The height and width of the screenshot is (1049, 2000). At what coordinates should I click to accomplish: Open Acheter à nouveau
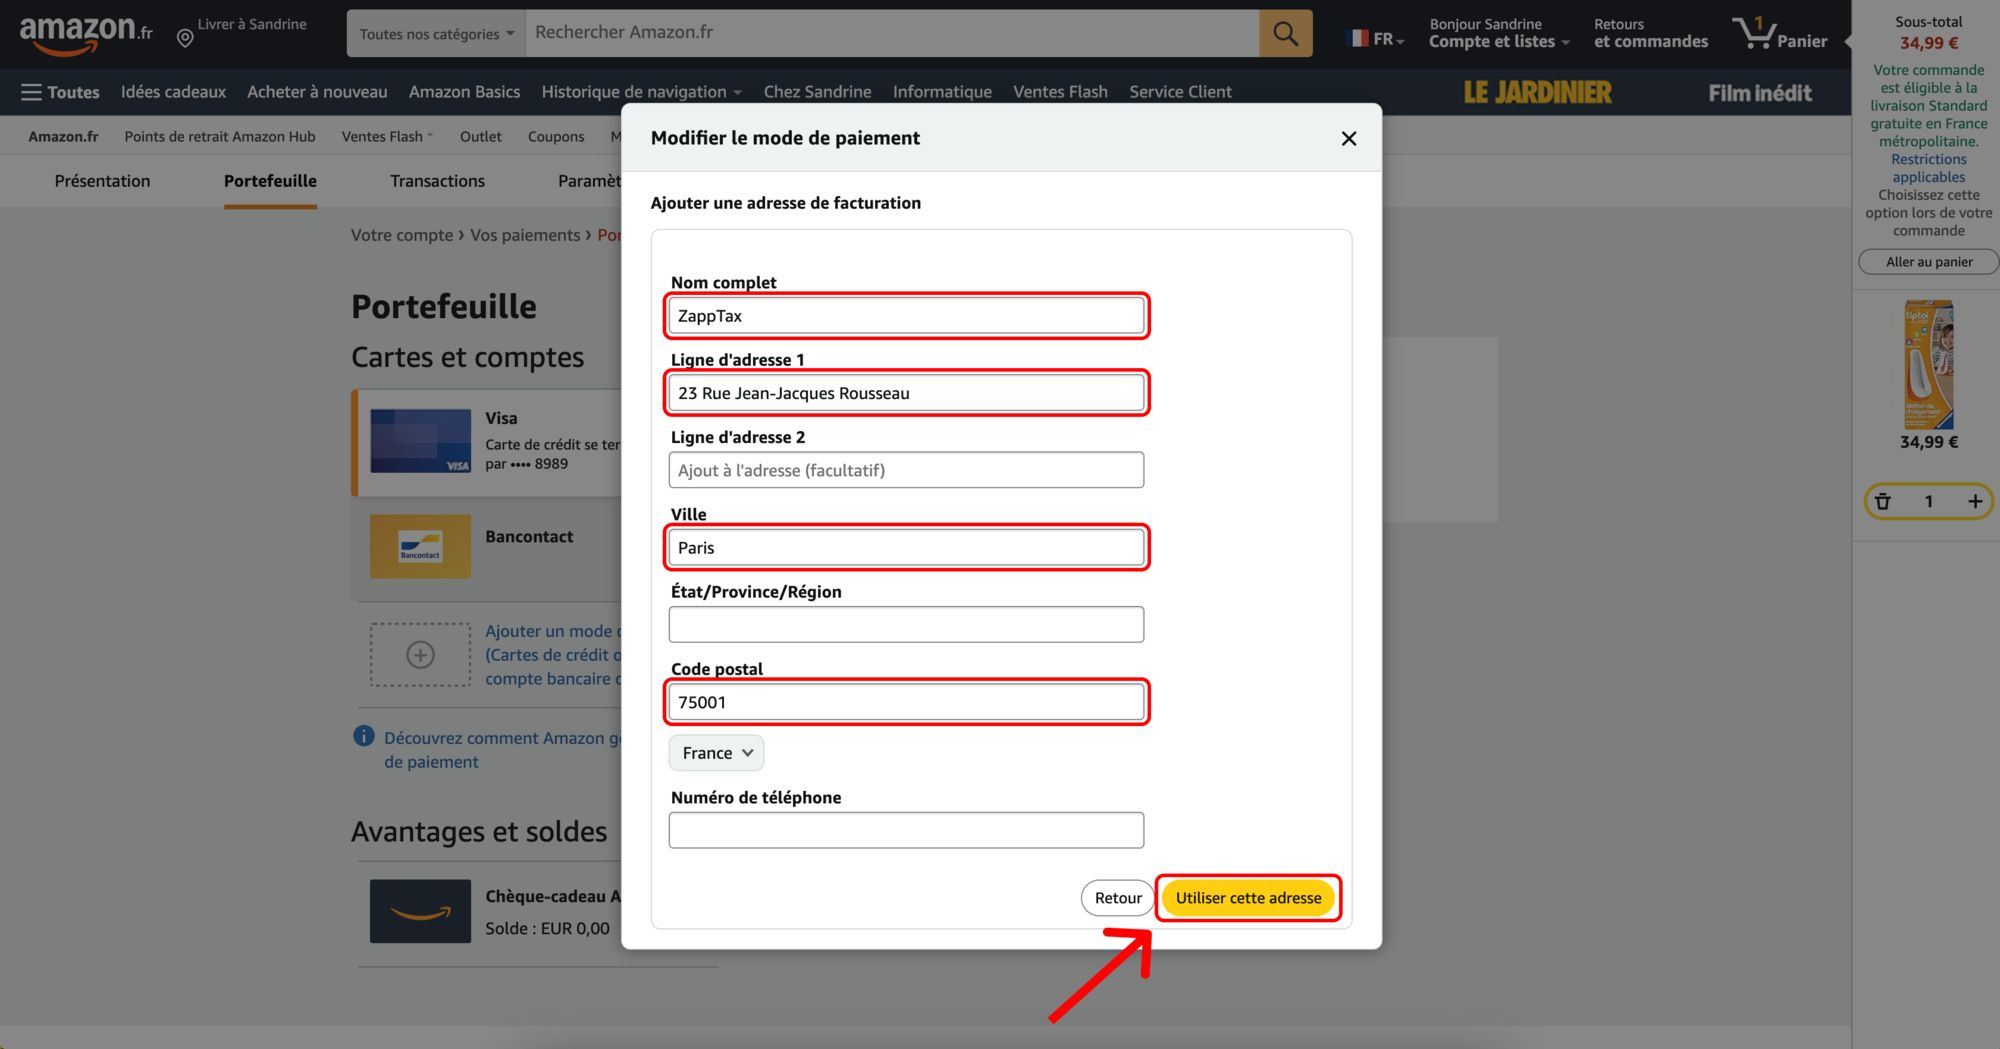click(x=317, y=92)
